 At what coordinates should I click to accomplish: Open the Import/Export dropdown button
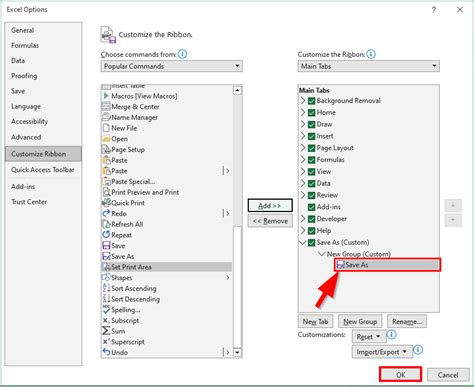382,352
